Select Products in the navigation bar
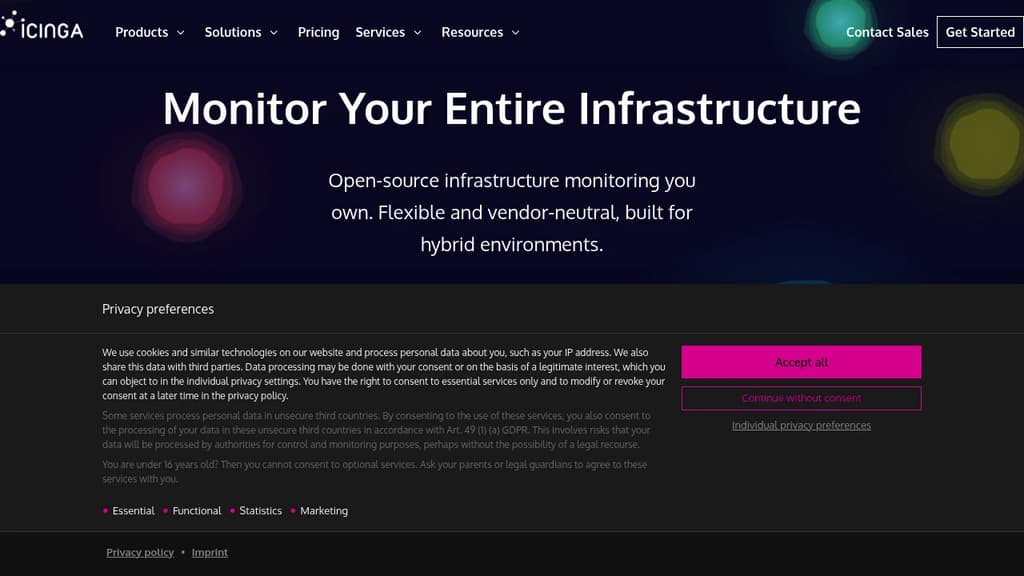Image resolution: width=1024 pixels, height=576 pixels. [x=141, y=32]
